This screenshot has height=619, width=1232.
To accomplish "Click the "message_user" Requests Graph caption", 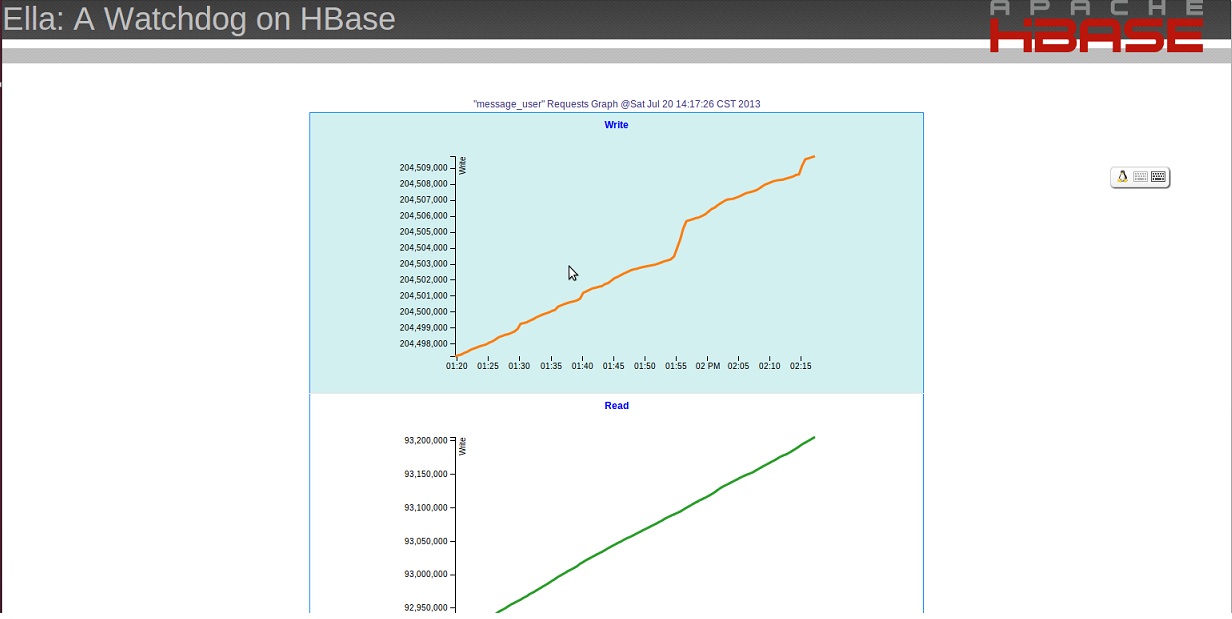I will [616, 104].
